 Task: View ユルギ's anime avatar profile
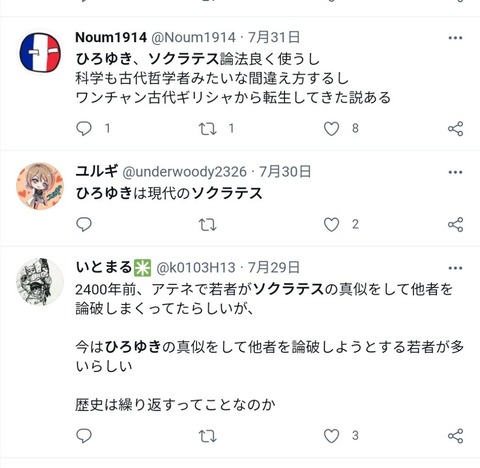[x=40, y=186]
